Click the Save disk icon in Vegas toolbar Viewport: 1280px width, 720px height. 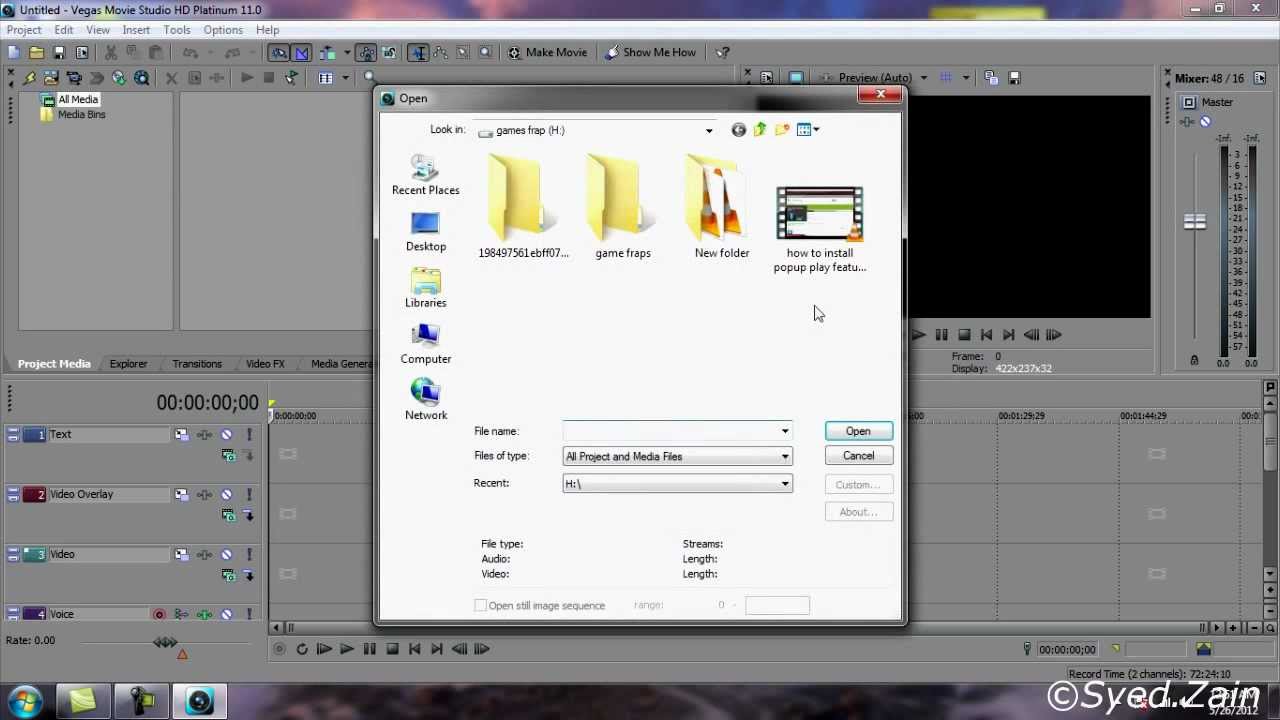pos(59,52)
